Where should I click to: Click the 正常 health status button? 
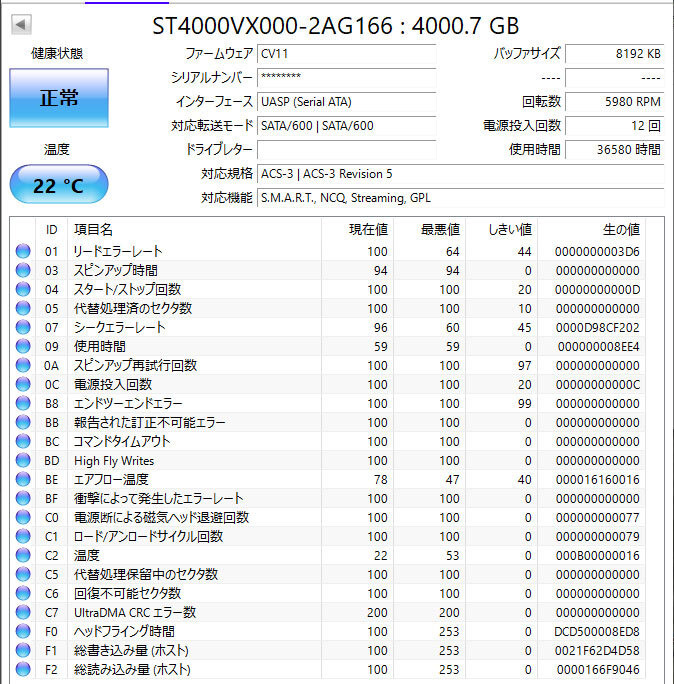click(59, 98)
